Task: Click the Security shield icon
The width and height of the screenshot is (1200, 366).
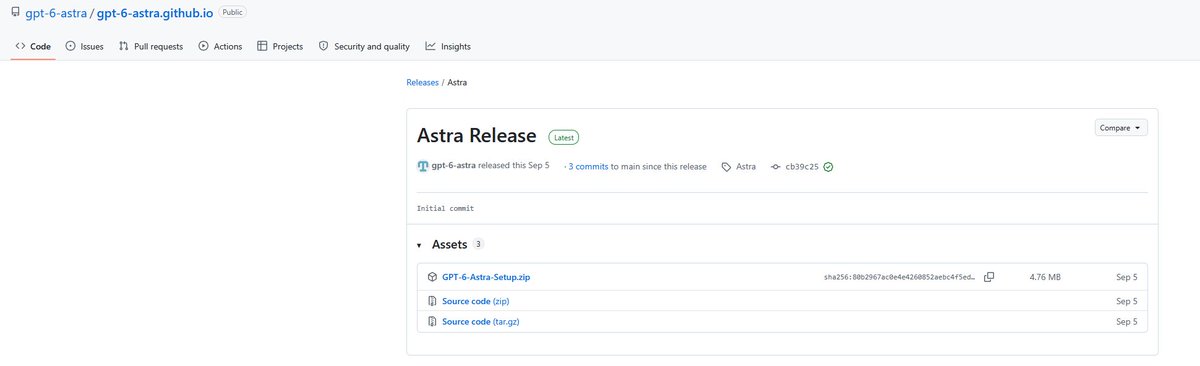Action: (323, 46)
